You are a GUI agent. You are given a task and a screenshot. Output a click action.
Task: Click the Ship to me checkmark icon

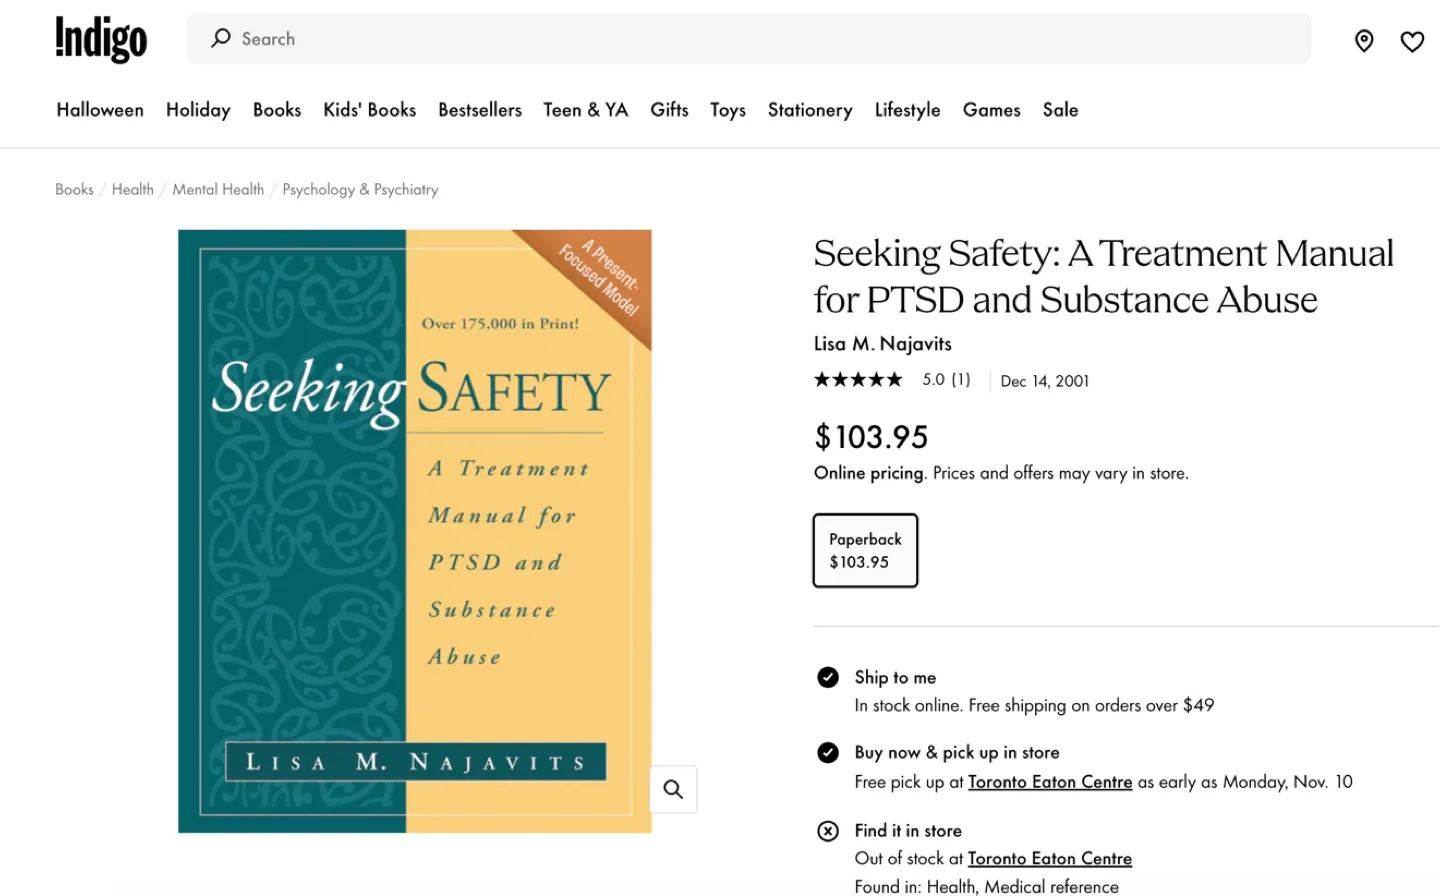click(x=828, y=677)
